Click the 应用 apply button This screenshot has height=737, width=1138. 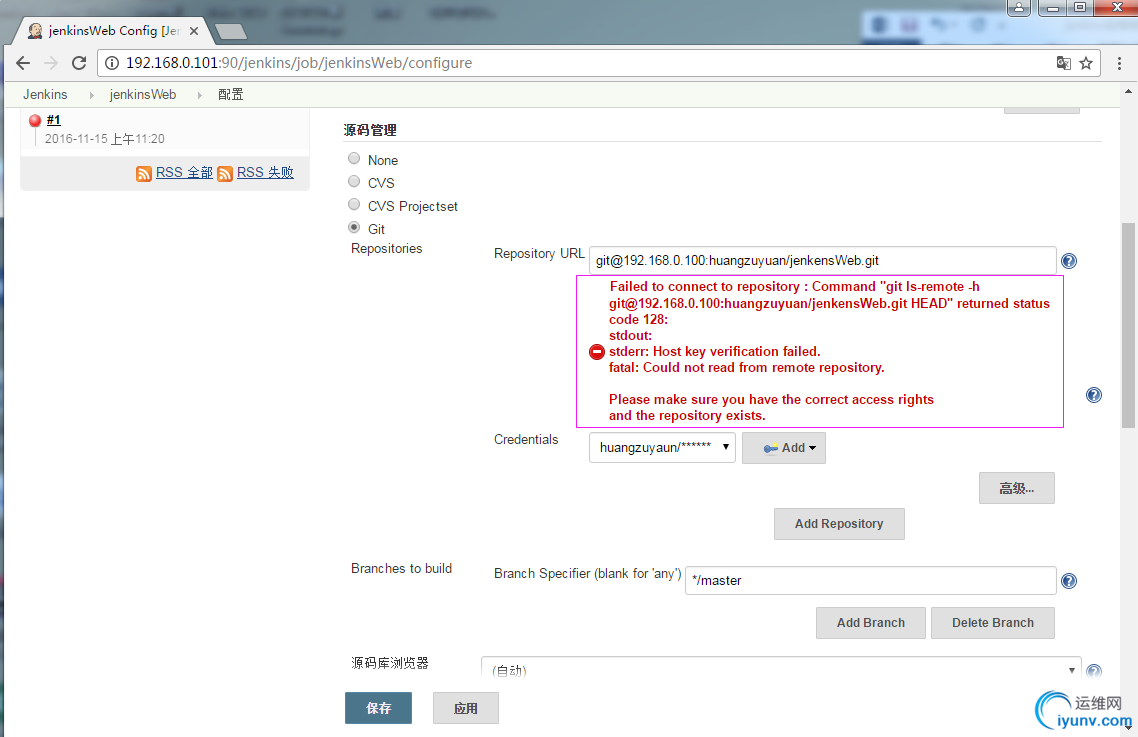[x=466, y=708]
